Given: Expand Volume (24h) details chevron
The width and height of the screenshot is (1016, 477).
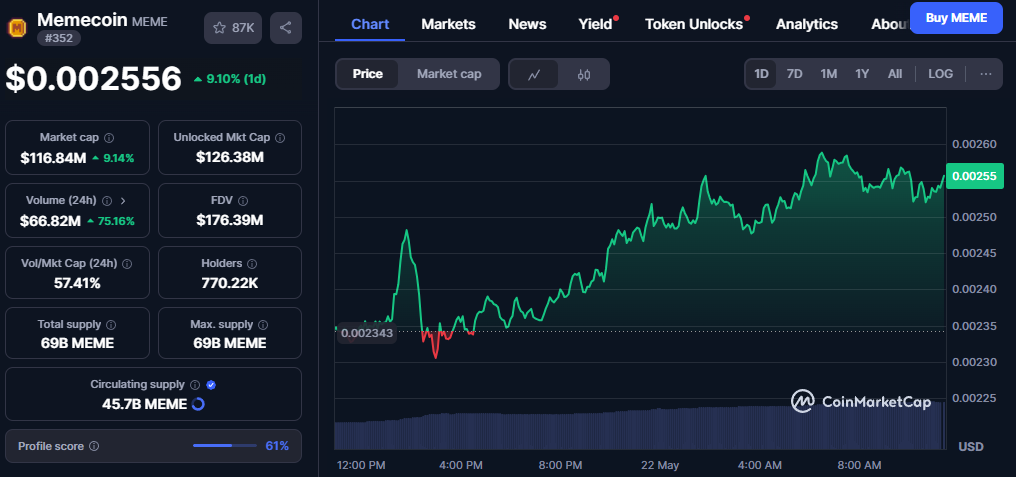Looking at the screenshot, I should (123, 201).
